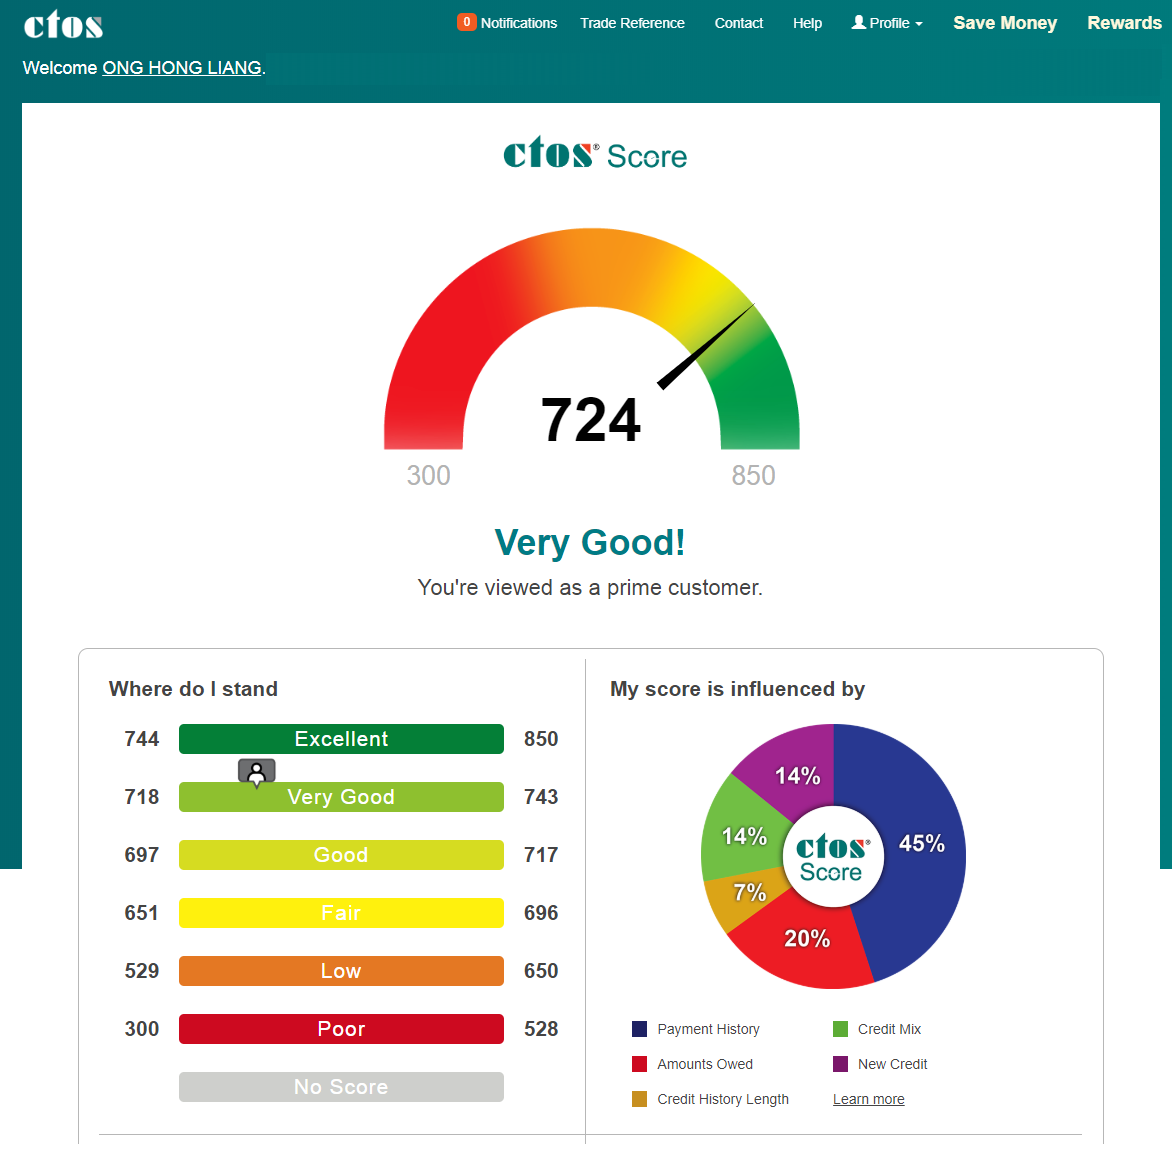This screenshot has height=1168, width=1172.
Task: Click the Credit History Length legend swatch
Action: [x=639, y=1099]
